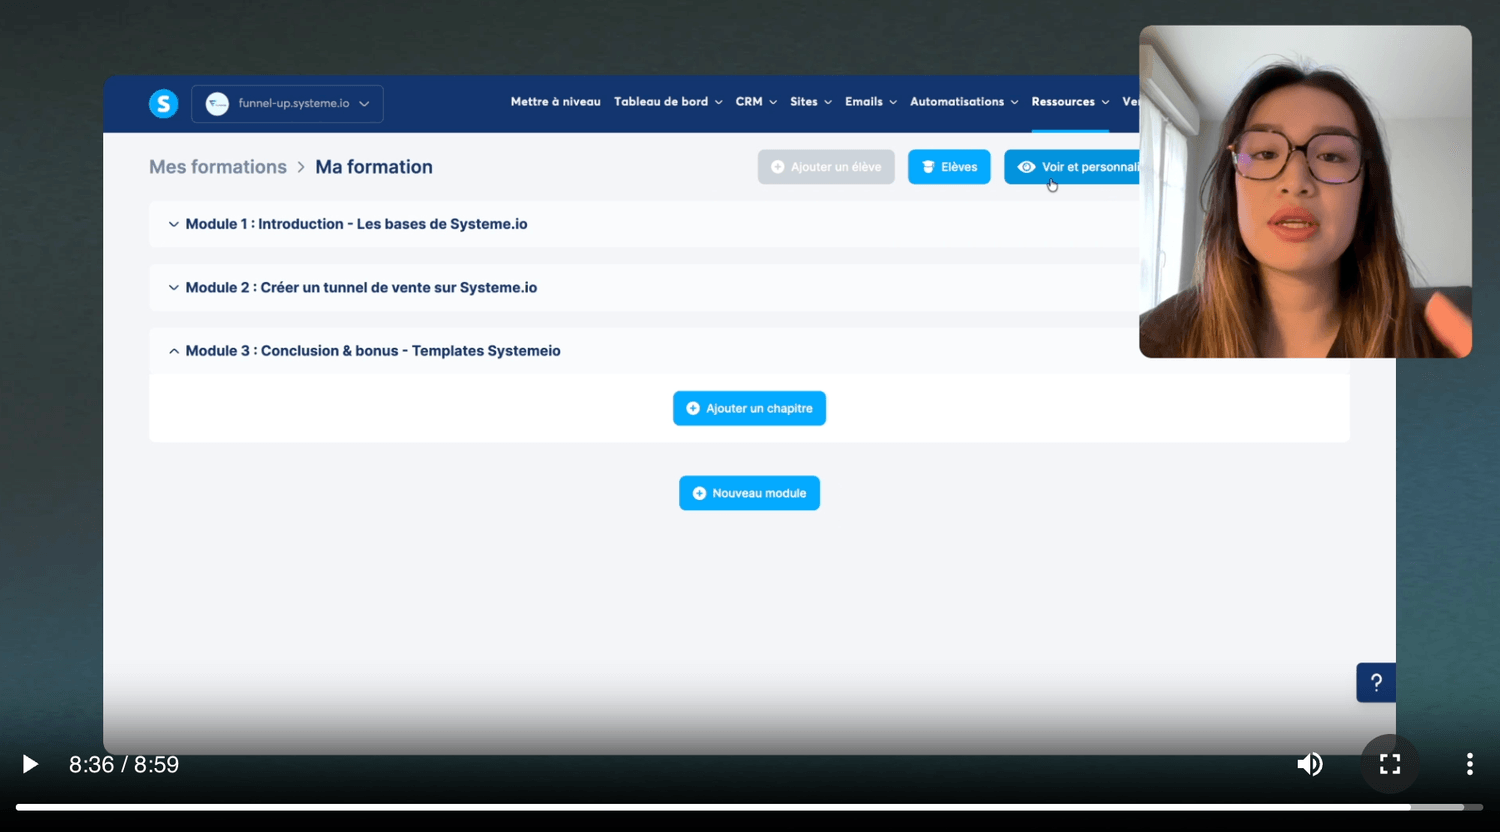
Task: Click Ajouter un chapitre button
Action: click(749, 408)
